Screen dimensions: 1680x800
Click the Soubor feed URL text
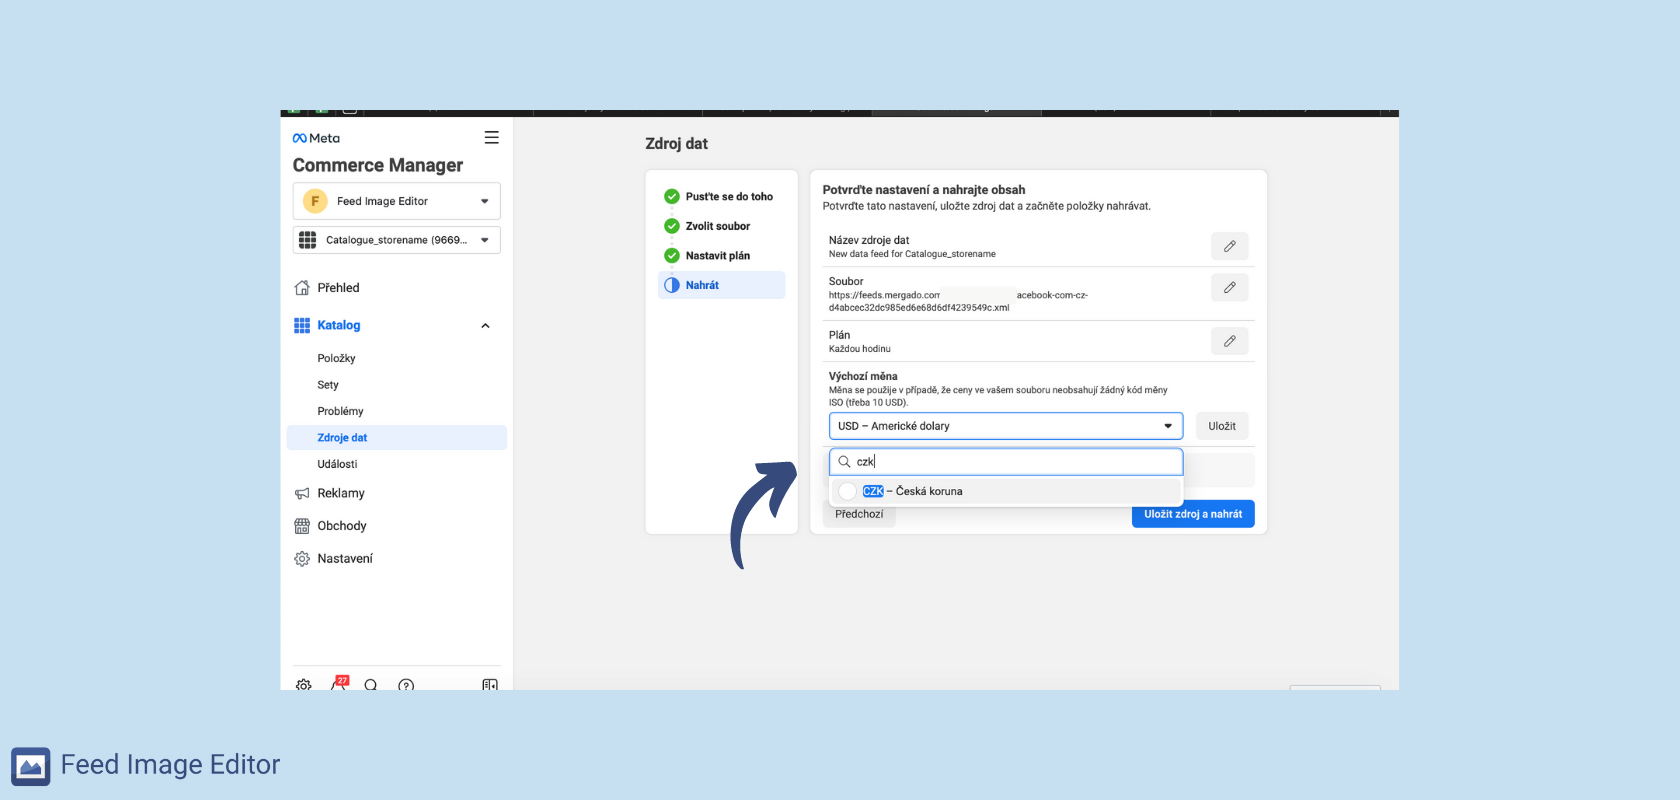click(x=958, y=301)
